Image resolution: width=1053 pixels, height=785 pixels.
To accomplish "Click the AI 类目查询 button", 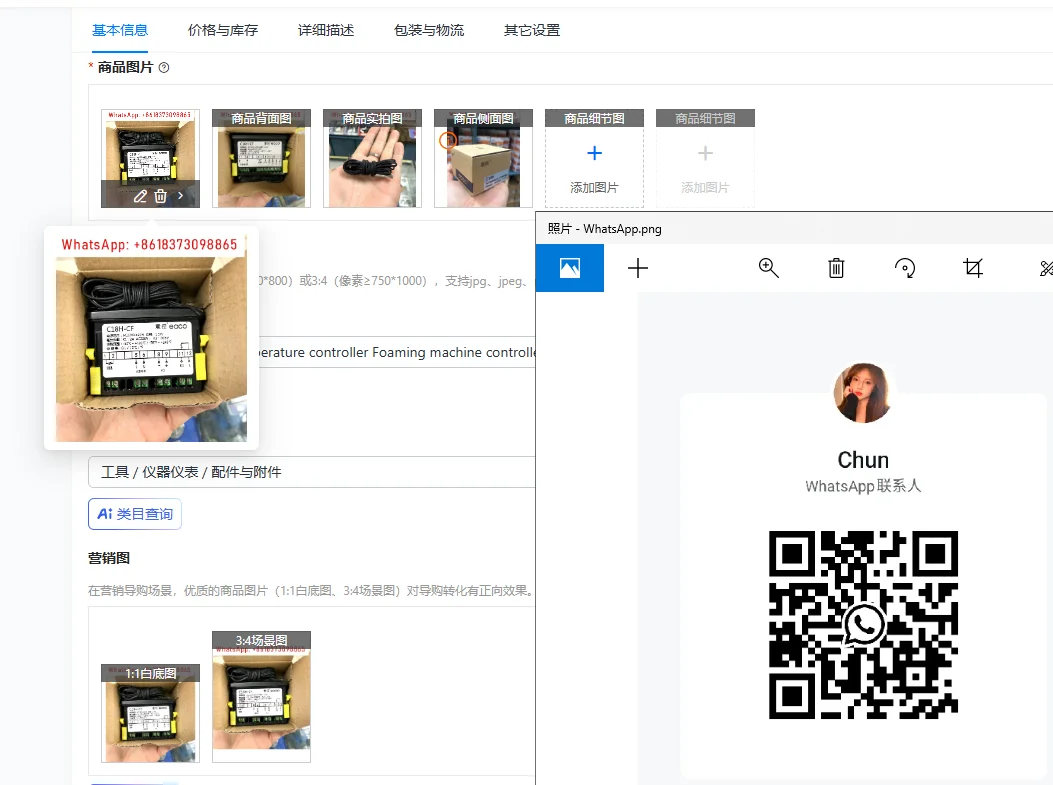I will click(135, 514).
